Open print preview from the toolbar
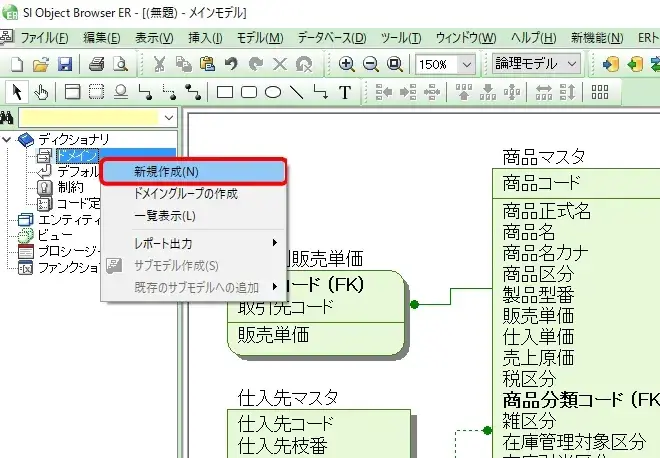660x458 pixels. coord(121,64)
